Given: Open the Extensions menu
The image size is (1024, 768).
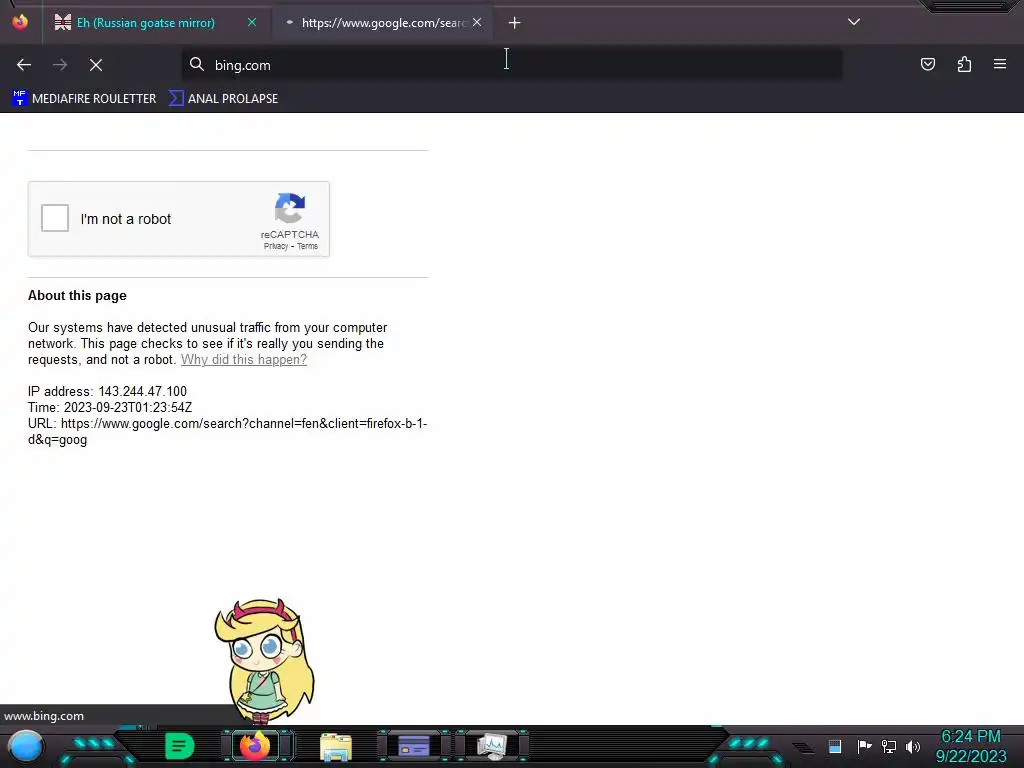Looking at the screenshot, I should point(964,64).
